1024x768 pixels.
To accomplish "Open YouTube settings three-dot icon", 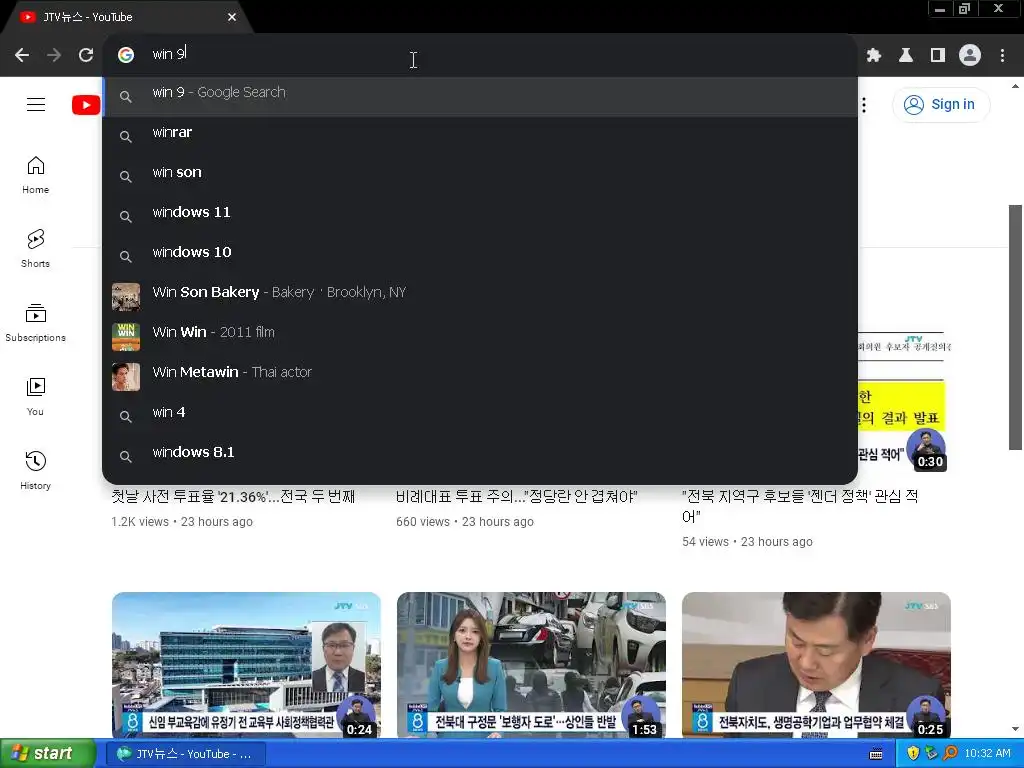I will 864,104.
